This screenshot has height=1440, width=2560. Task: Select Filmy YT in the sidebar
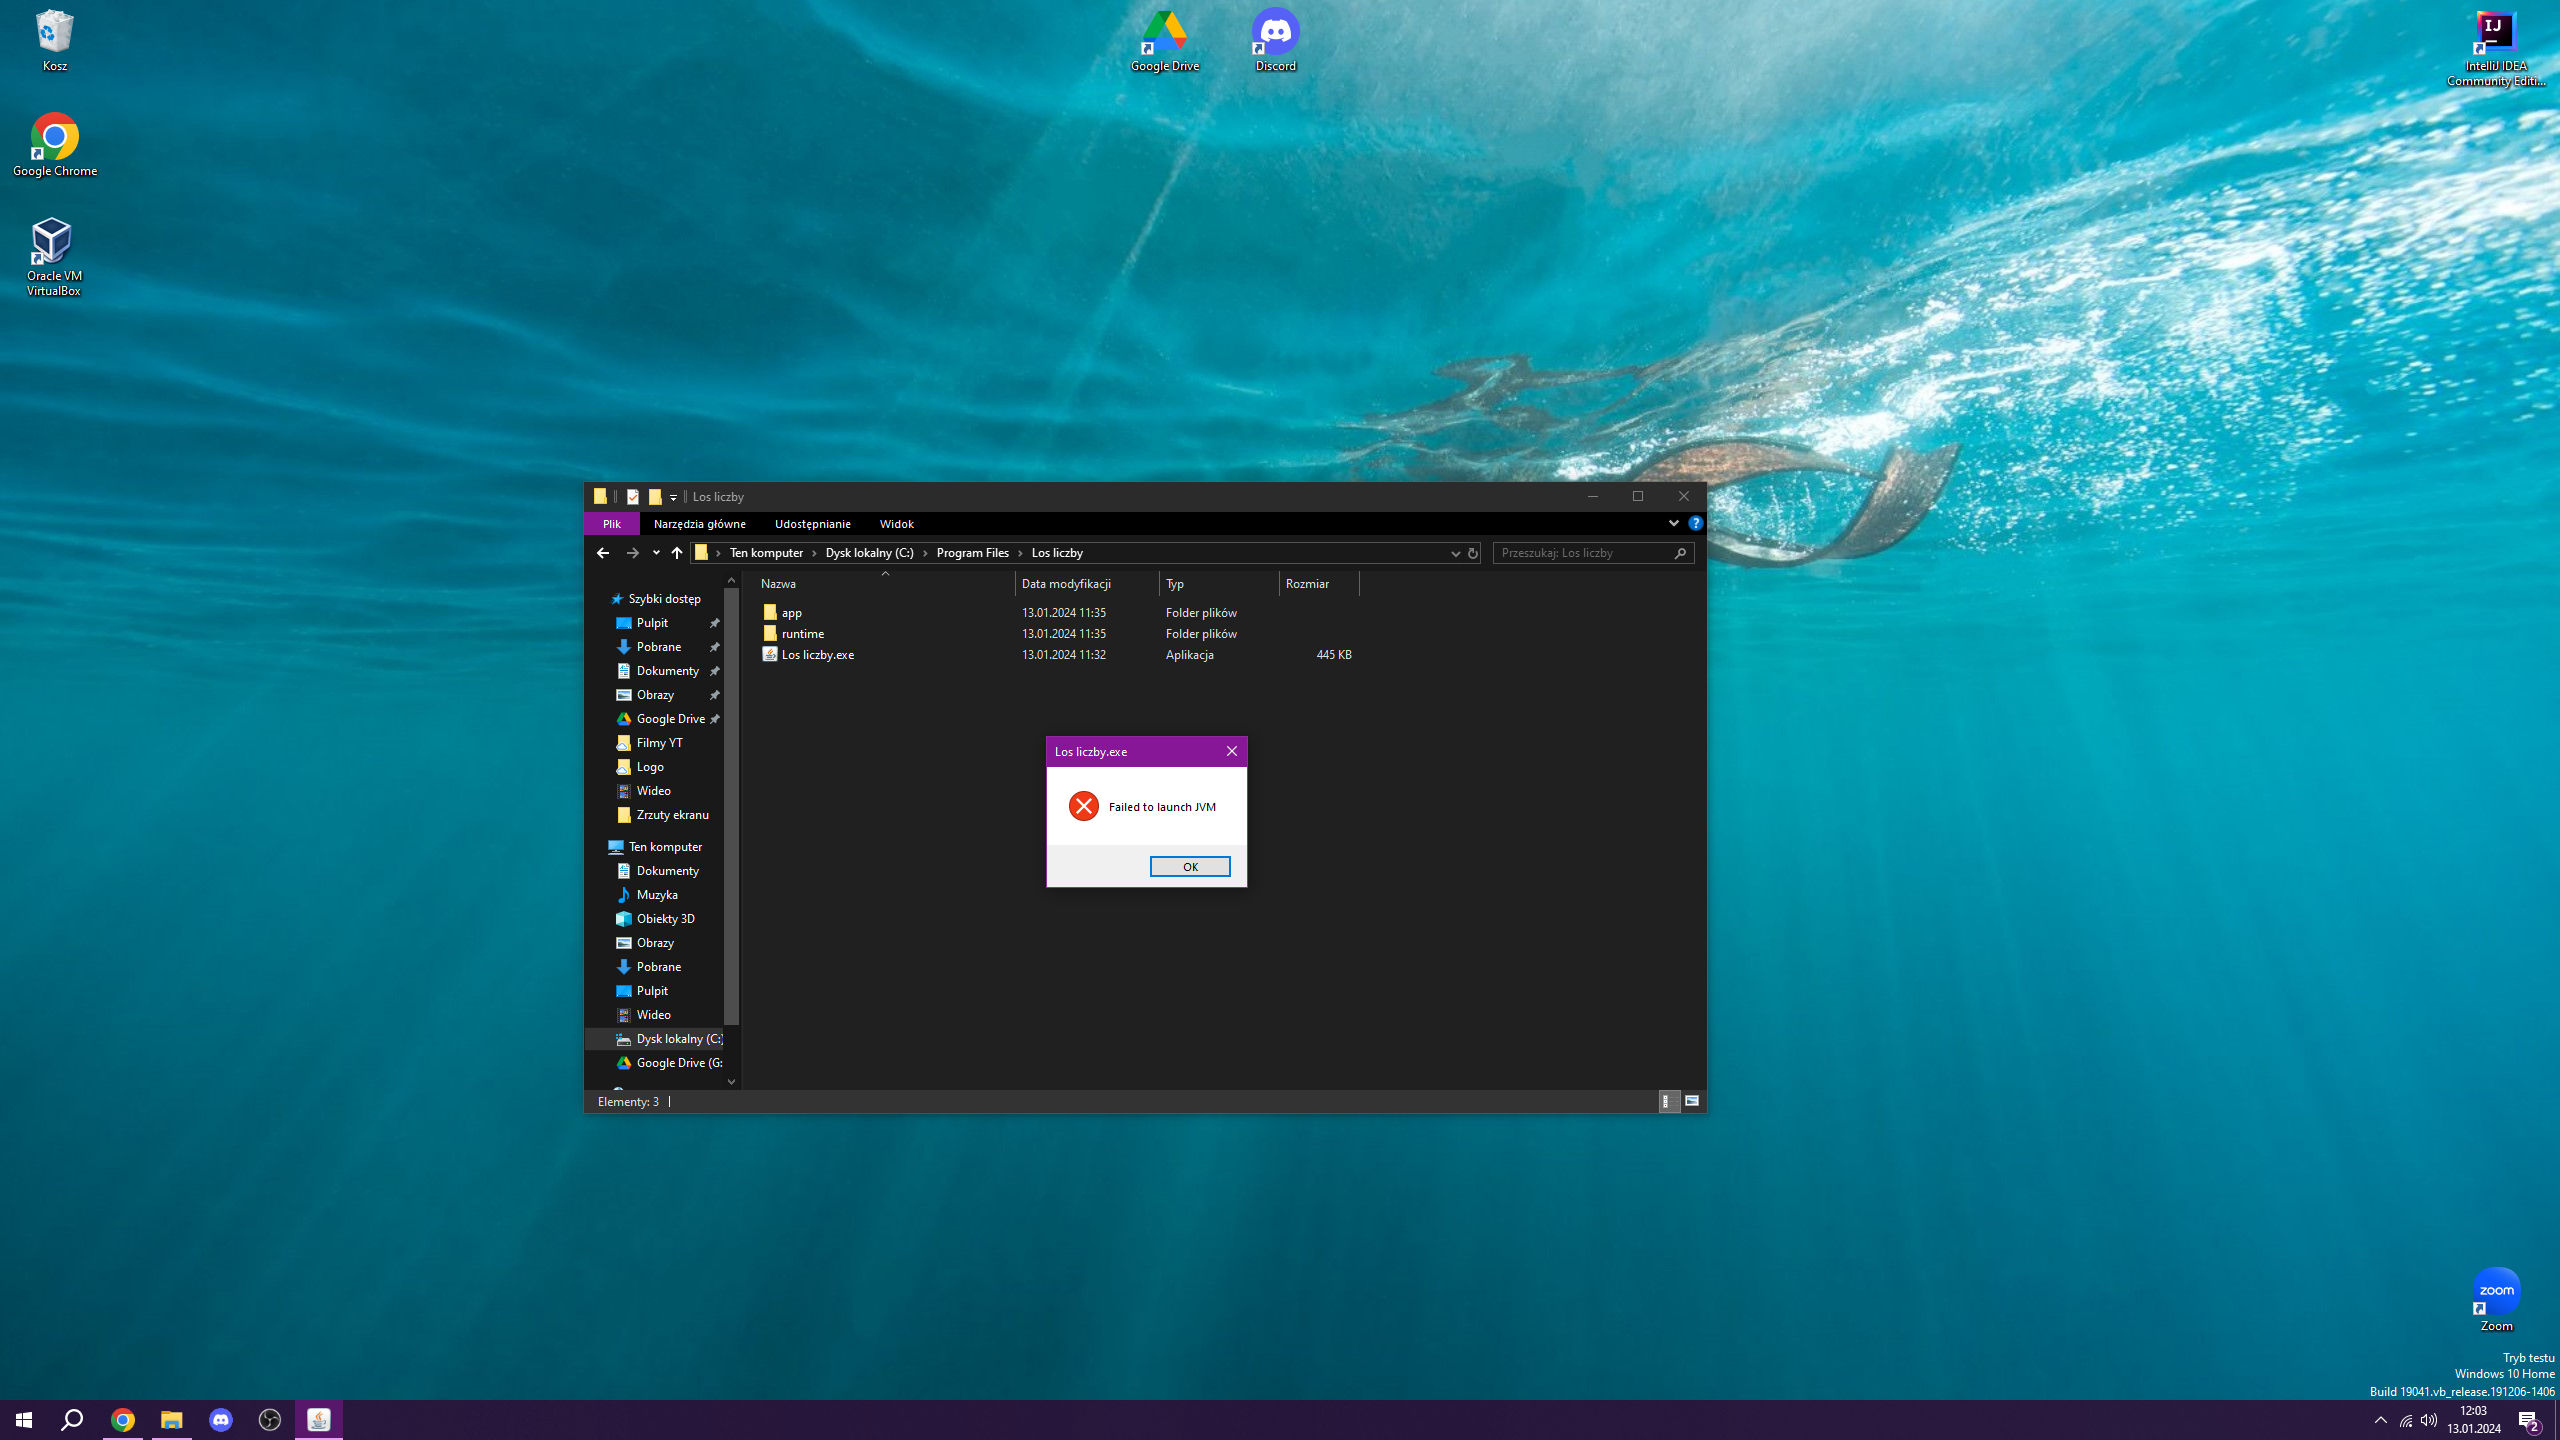point(659,742)
